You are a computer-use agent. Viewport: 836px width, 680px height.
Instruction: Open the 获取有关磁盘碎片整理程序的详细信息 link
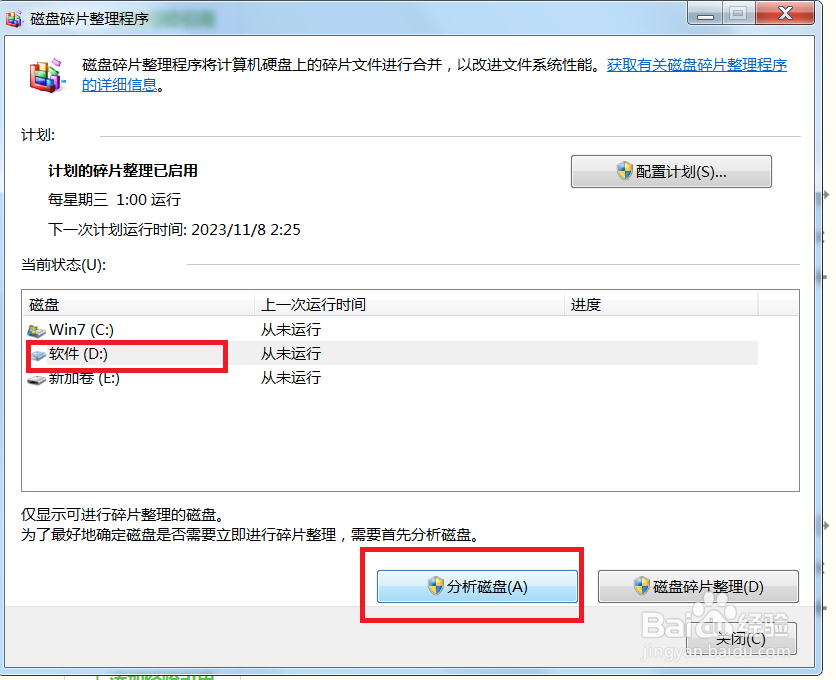pyautogui.click(x=696, y=65)
